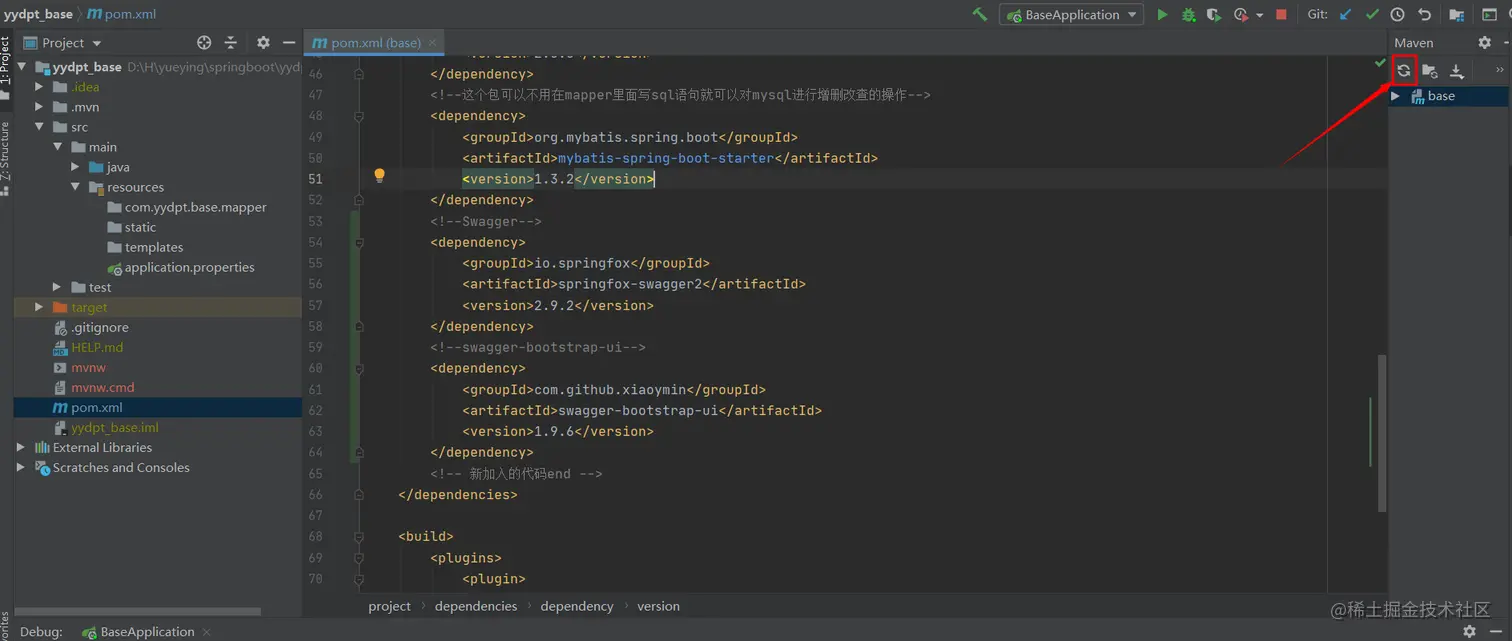Start debugging with the bug icon
This screenshot has width=1512, height=641.
tap(1188, 15)
